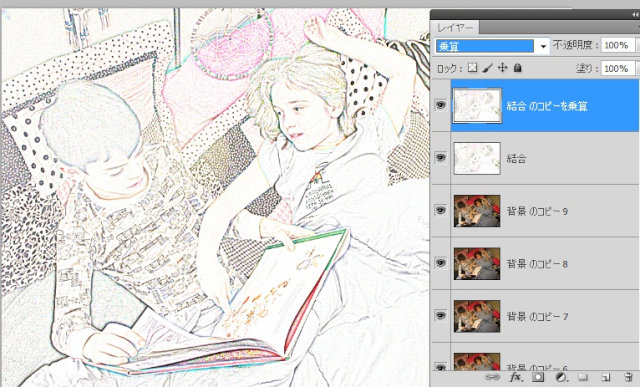Image resolution: width=640 pixels, height=387 pixels.
Task: Select the 結合 のコピーを乗算 layer thumbnail
Action: tap(477, 105)
